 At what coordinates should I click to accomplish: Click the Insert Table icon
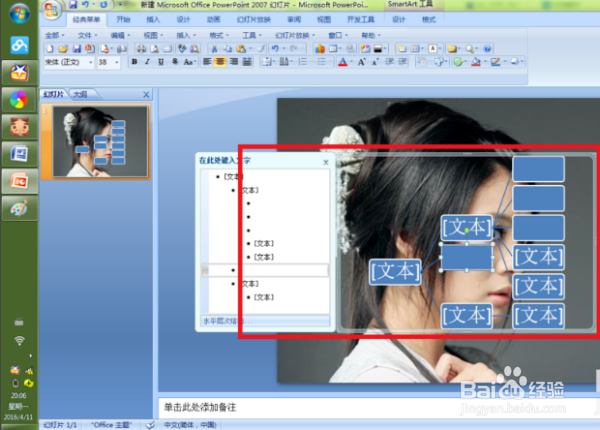(x=333, y=49)
